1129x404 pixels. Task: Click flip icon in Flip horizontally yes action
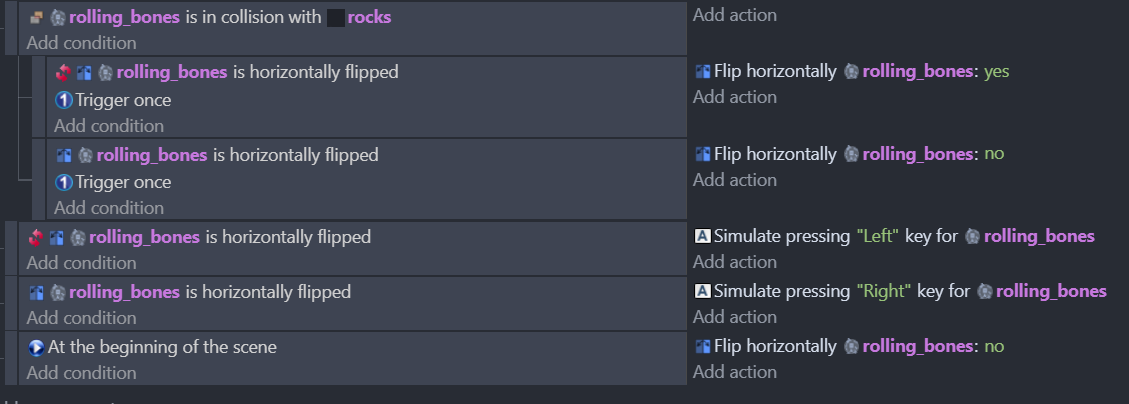click(702, 72)
